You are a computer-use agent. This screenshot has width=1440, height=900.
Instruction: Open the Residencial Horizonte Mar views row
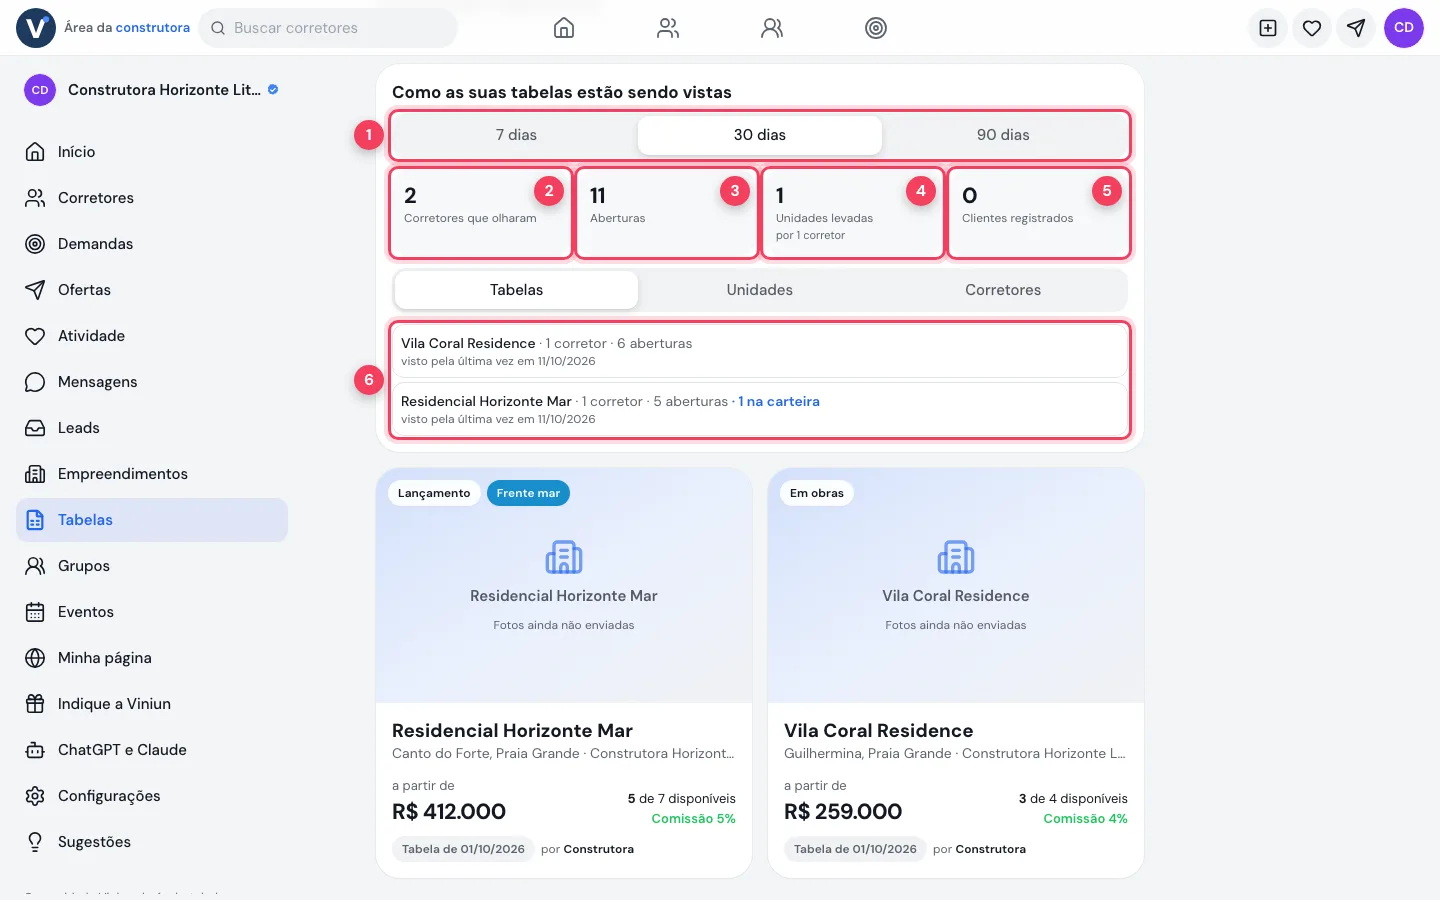[760, 409]
